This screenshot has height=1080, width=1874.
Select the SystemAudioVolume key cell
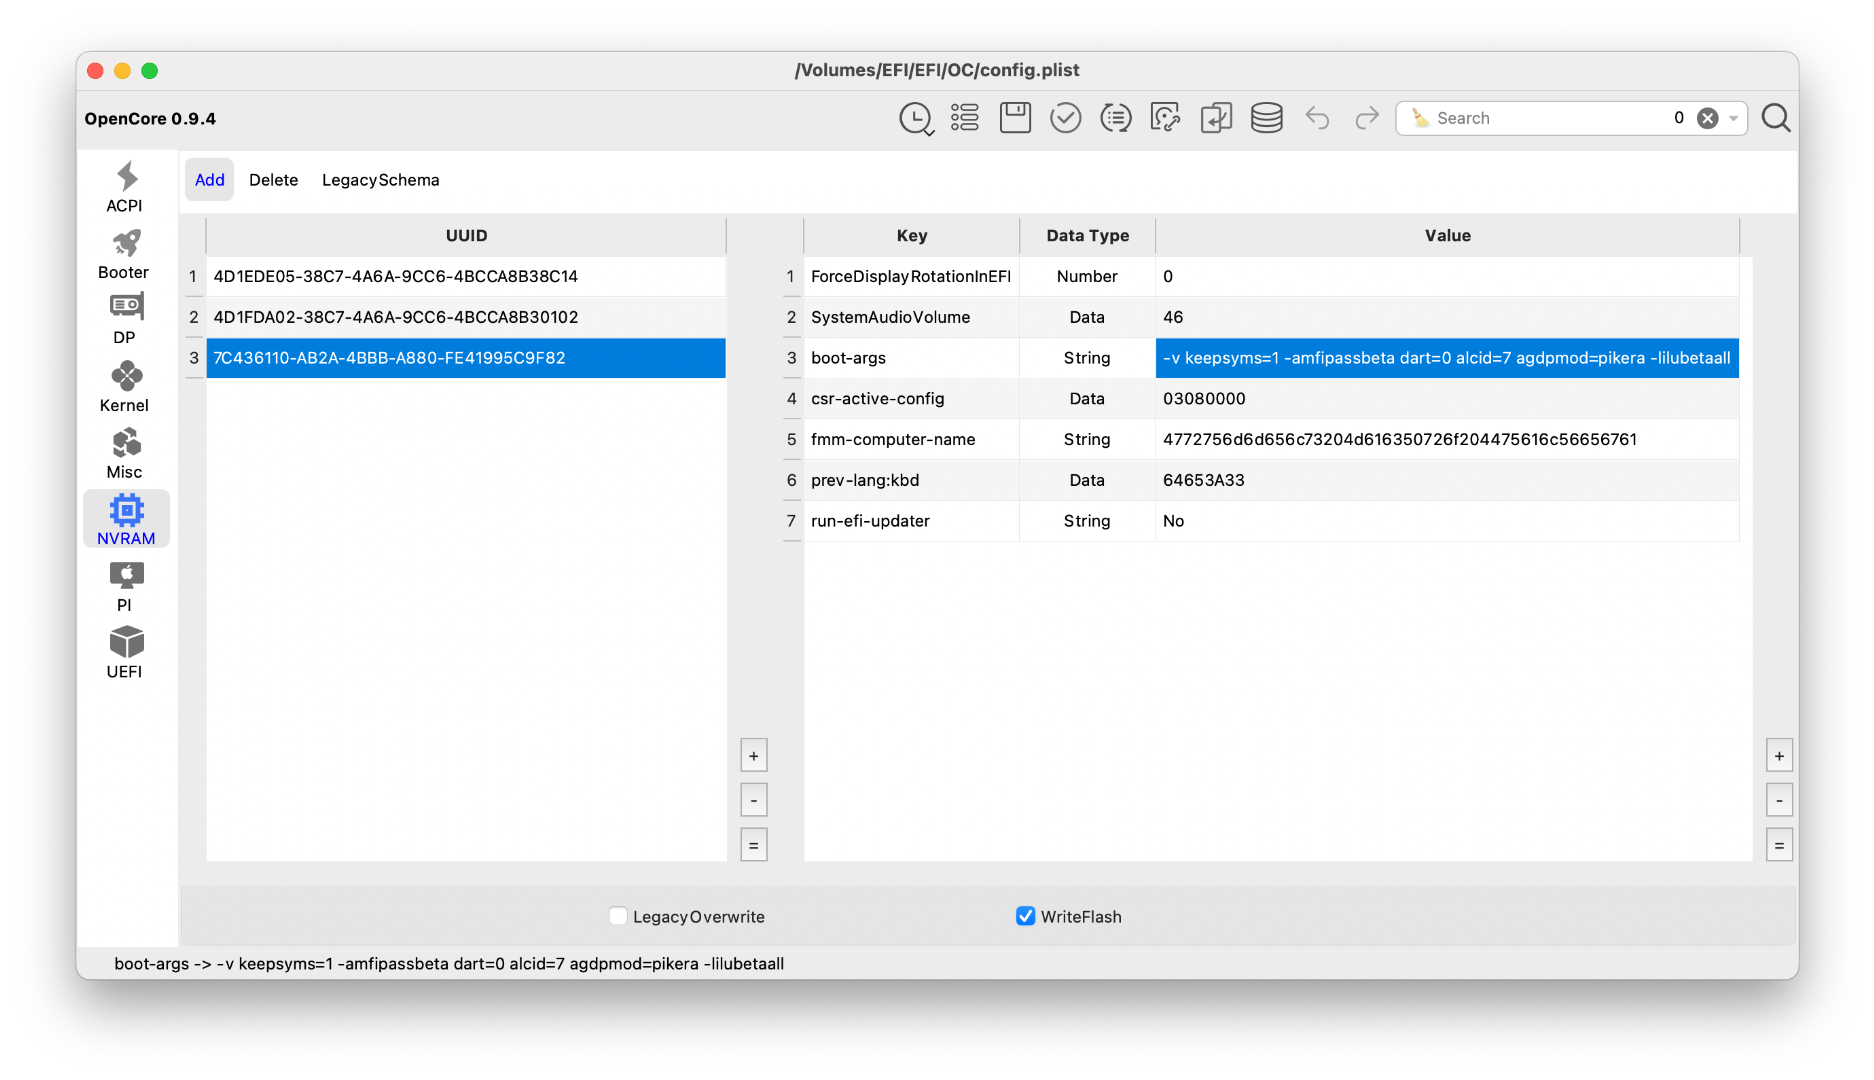[912, 317]
